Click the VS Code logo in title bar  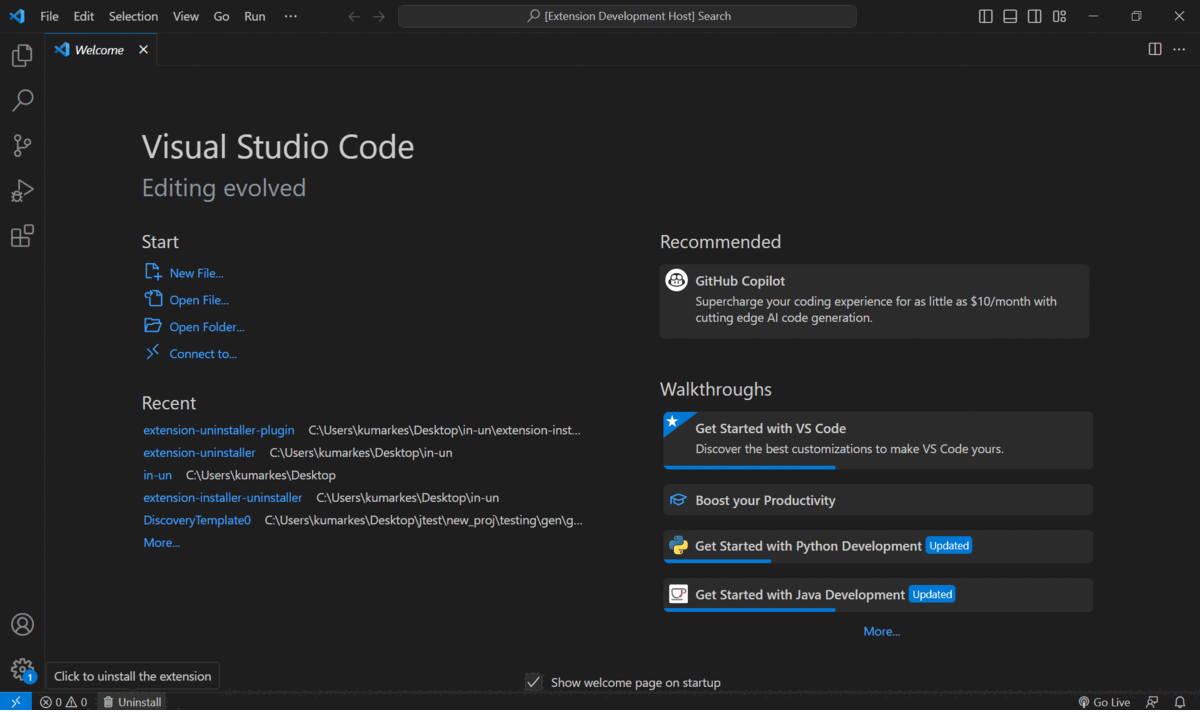[16, 16]
